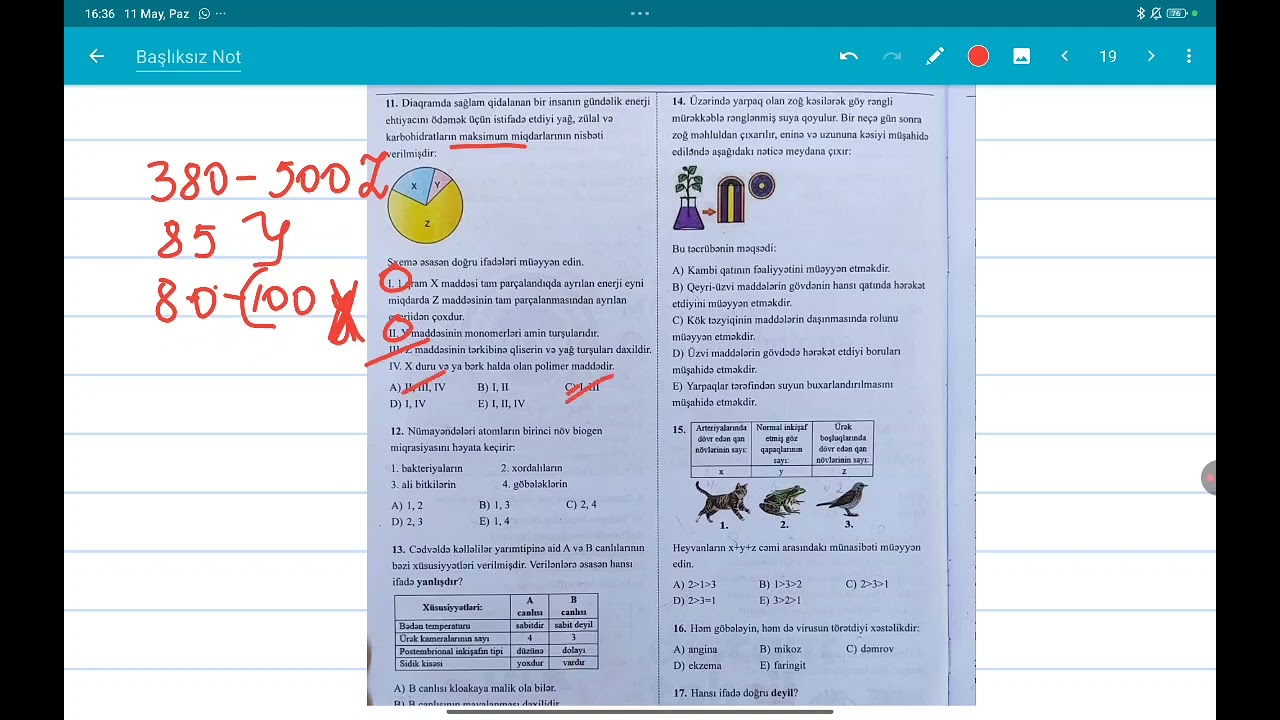Image resolution: width=1280 pixels, height=720 pixels.
Task: Open the three-dot overflow menu
Action: (x=1189, y=57)
